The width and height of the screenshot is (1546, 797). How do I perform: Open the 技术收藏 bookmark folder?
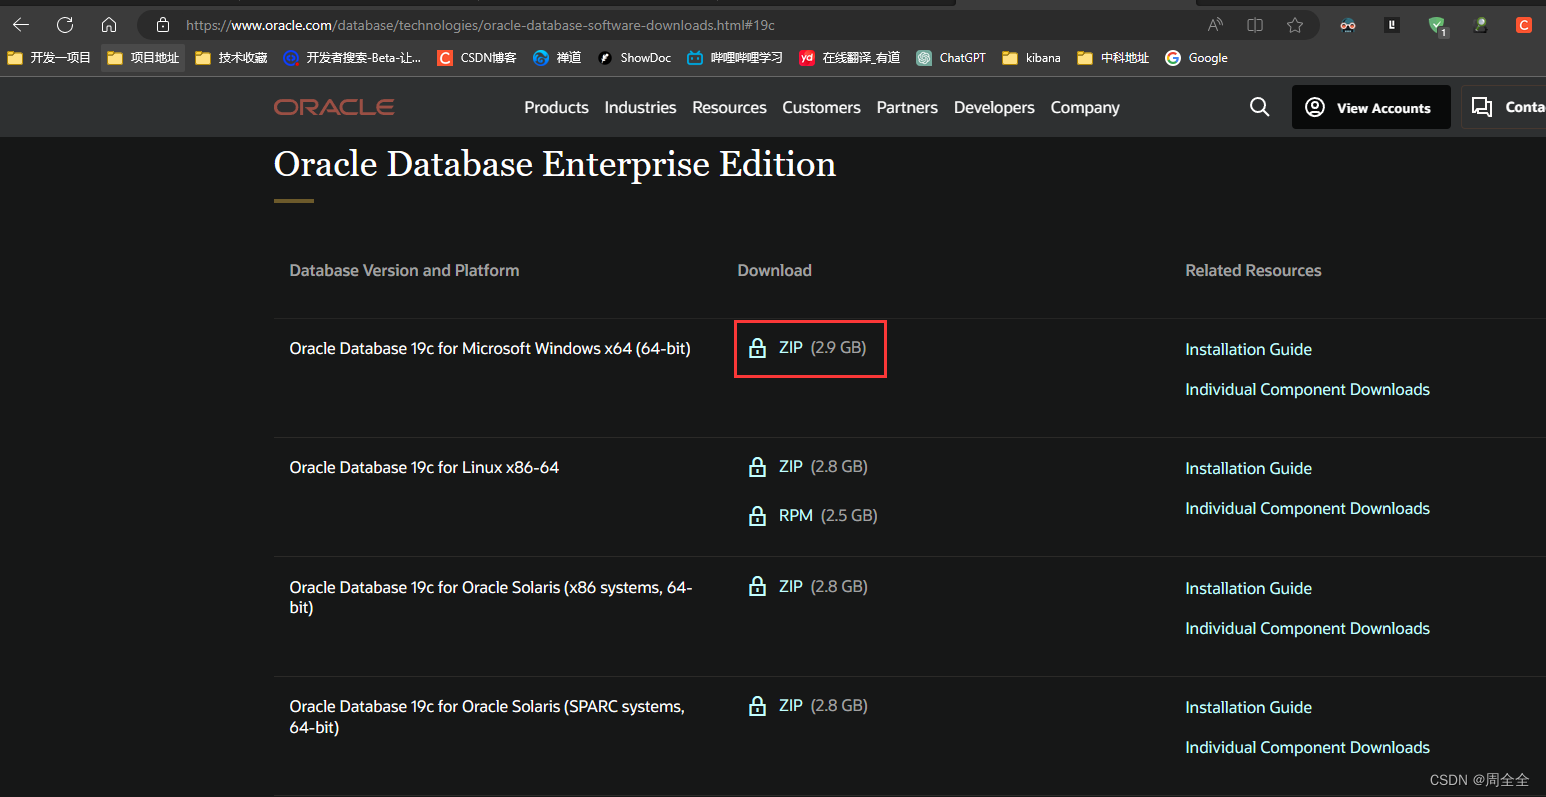point(231,58)
